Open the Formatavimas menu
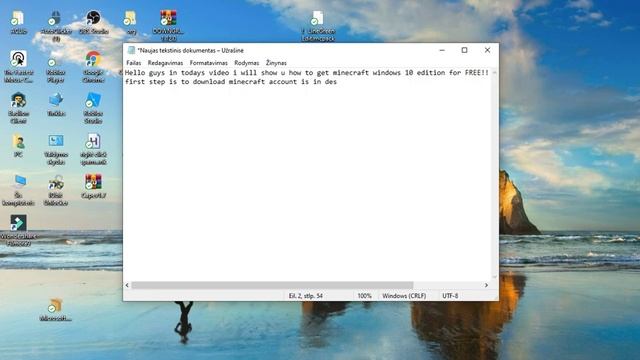The width and height of the screenshot is (640, 360). (209, 63)
